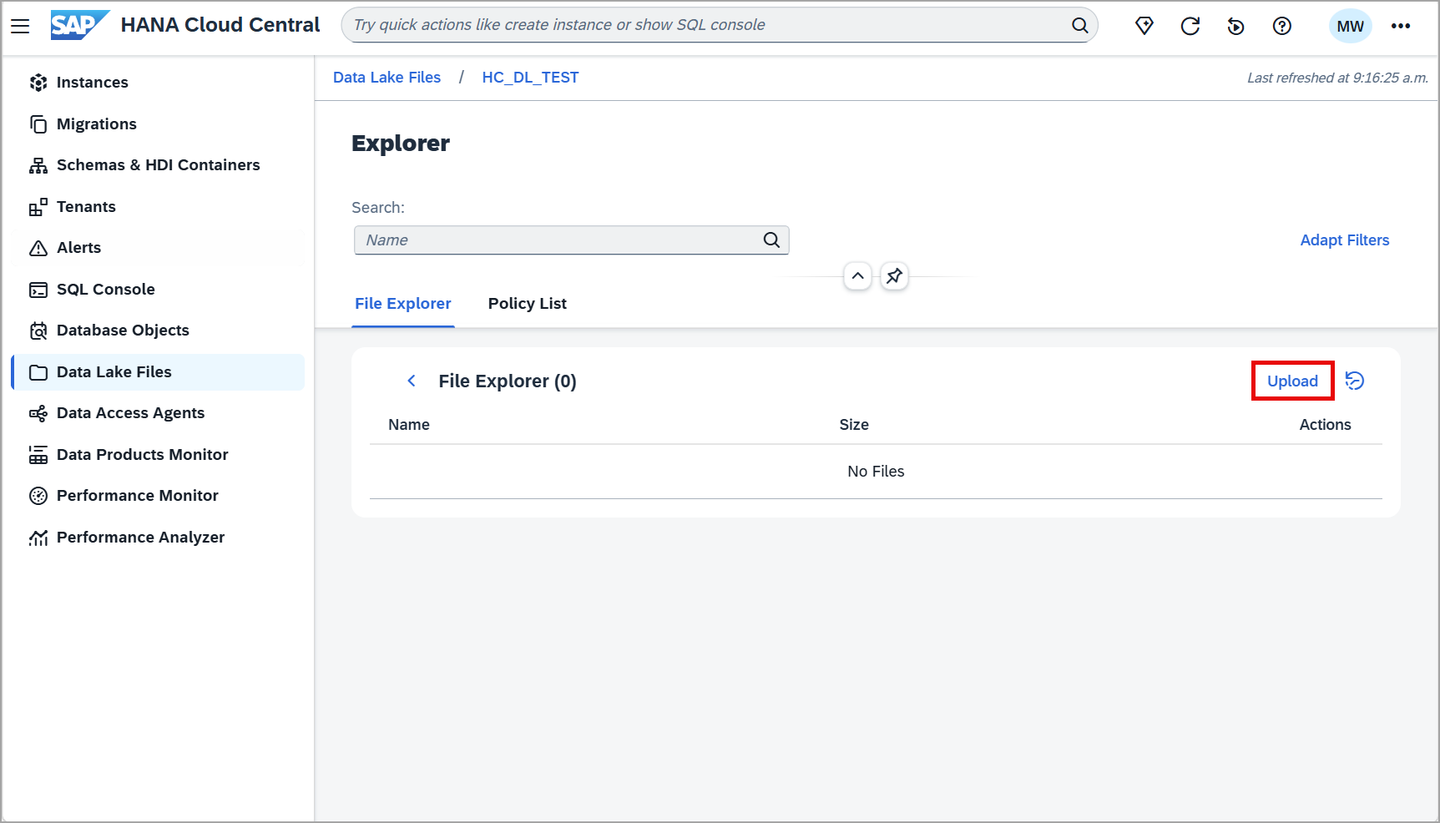Viewport: 1440px width, 823px height.
Task: Switch to the Policy List tab
Action: (527, 304)
